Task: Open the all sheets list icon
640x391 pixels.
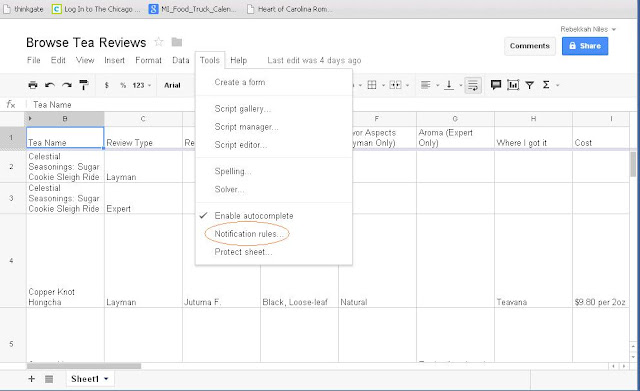Action: click(49, 379)
